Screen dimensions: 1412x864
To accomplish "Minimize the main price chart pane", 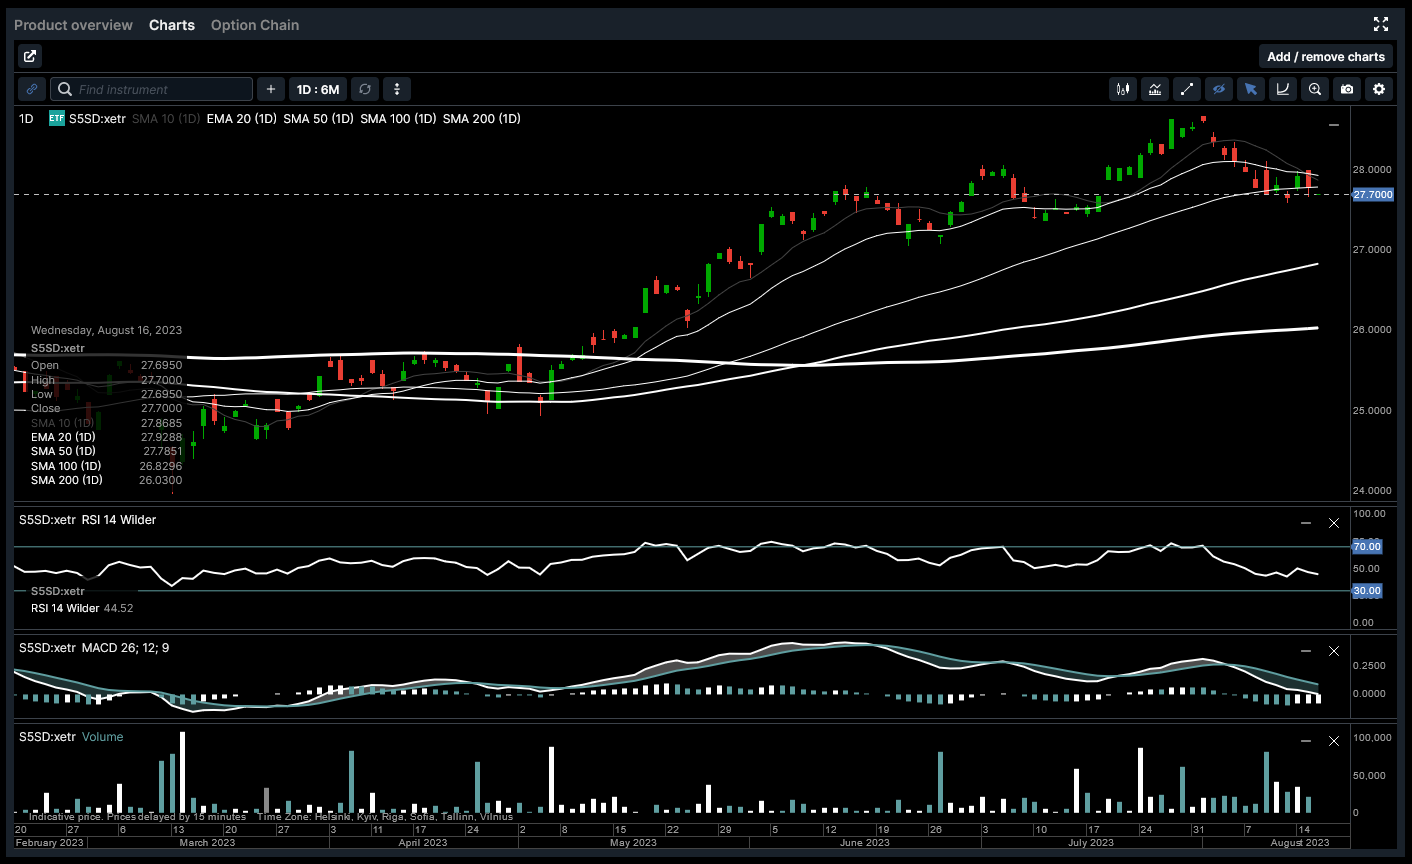I will point(1333,125).
